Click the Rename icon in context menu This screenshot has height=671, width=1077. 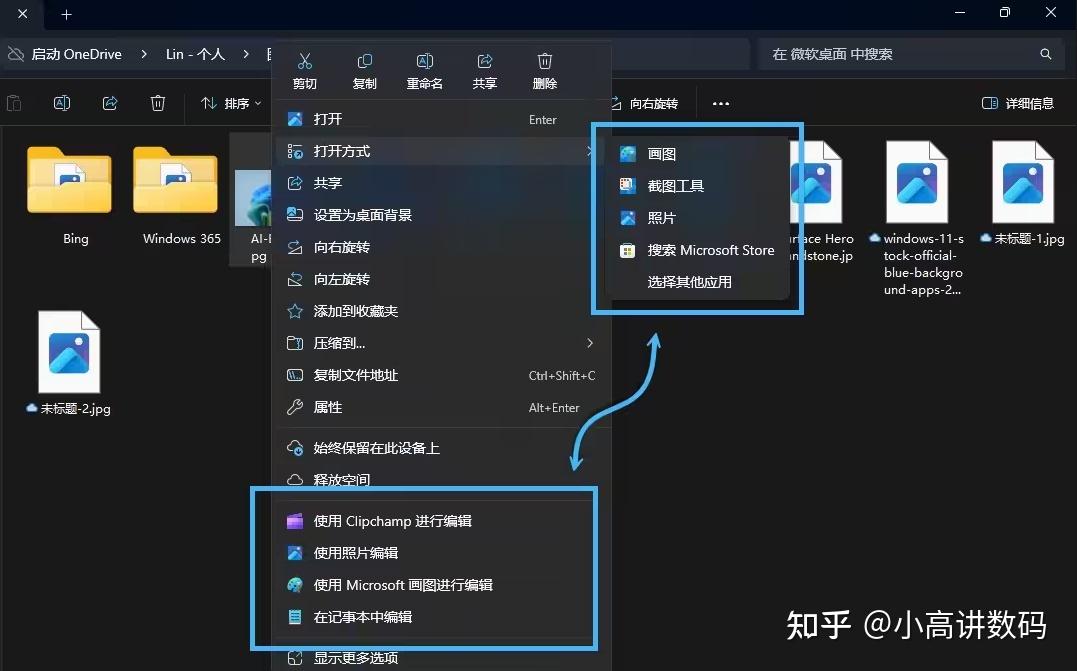point(424,61)
